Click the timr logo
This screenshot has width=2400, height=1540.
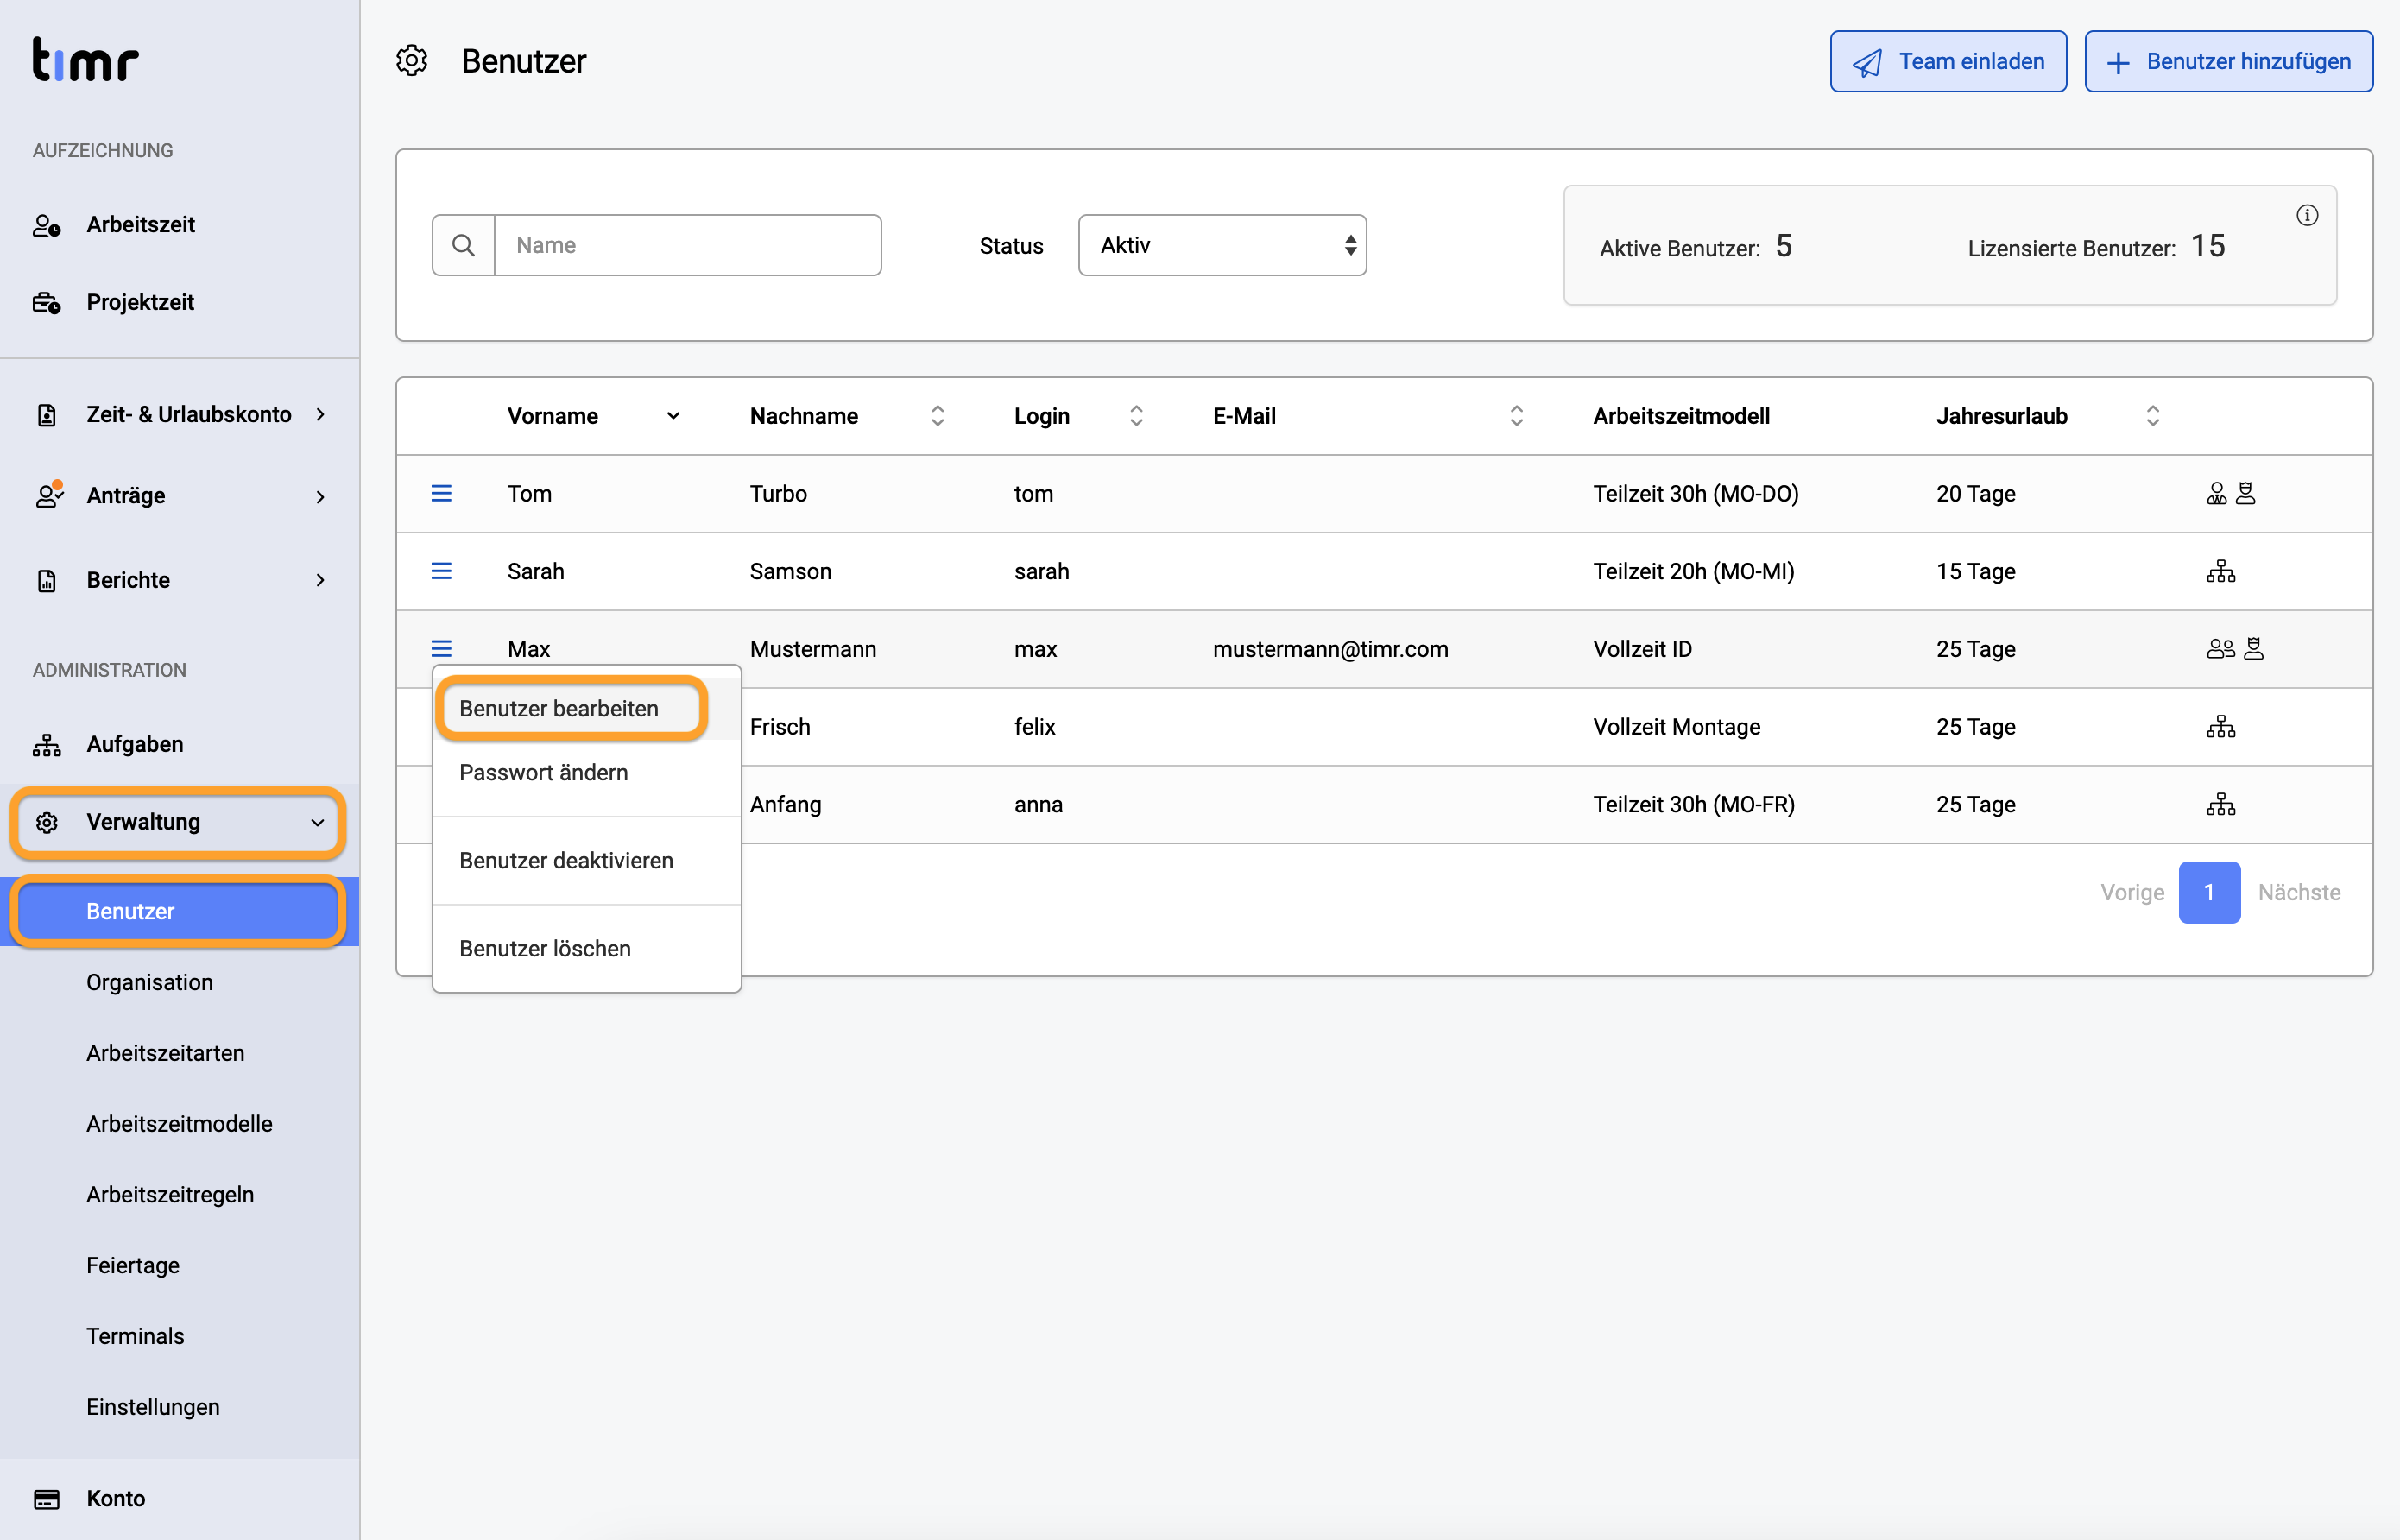click(x=86, y=60)
